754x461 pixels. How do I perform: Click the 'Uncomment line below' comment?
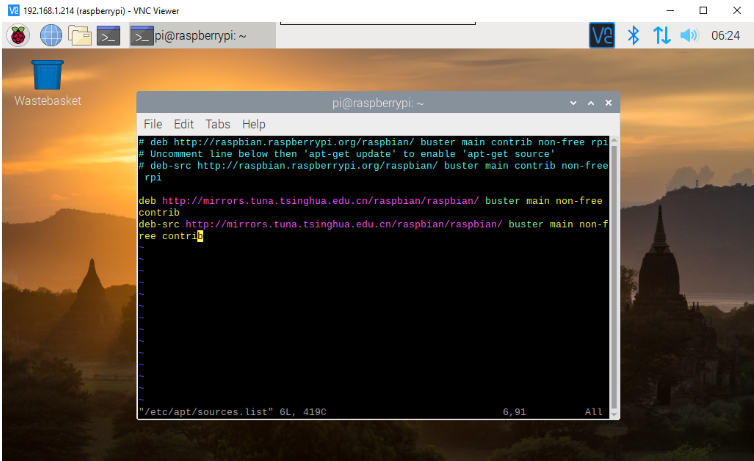pyautogui.click(x=347, y=154)
